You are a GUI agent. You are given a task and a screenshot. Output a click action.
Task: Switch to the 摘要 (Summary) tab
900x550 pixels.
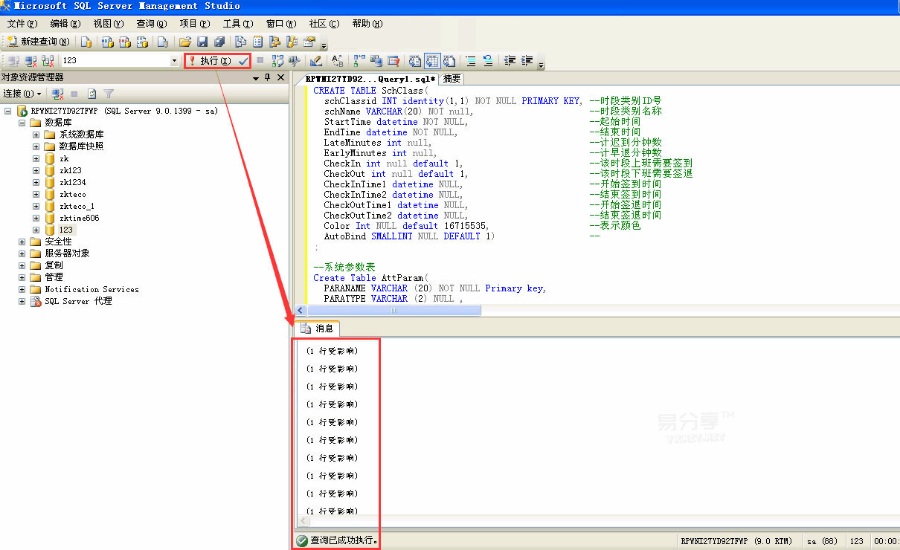pyautogui.click(x=452, y=79)
